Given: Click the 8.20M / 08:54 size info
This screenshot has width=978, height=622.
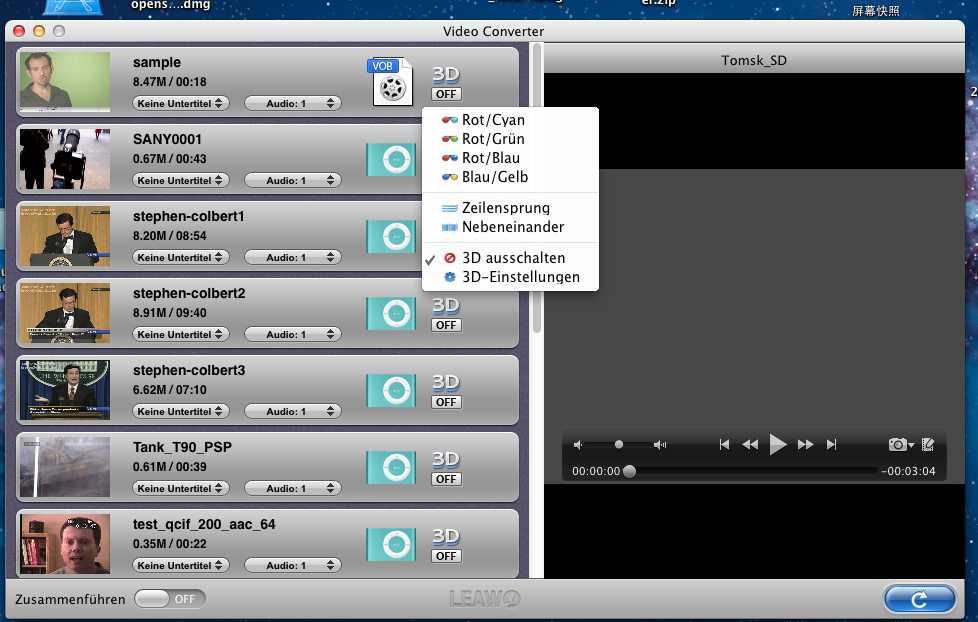Looking at the screenshot, I should 170,236.
